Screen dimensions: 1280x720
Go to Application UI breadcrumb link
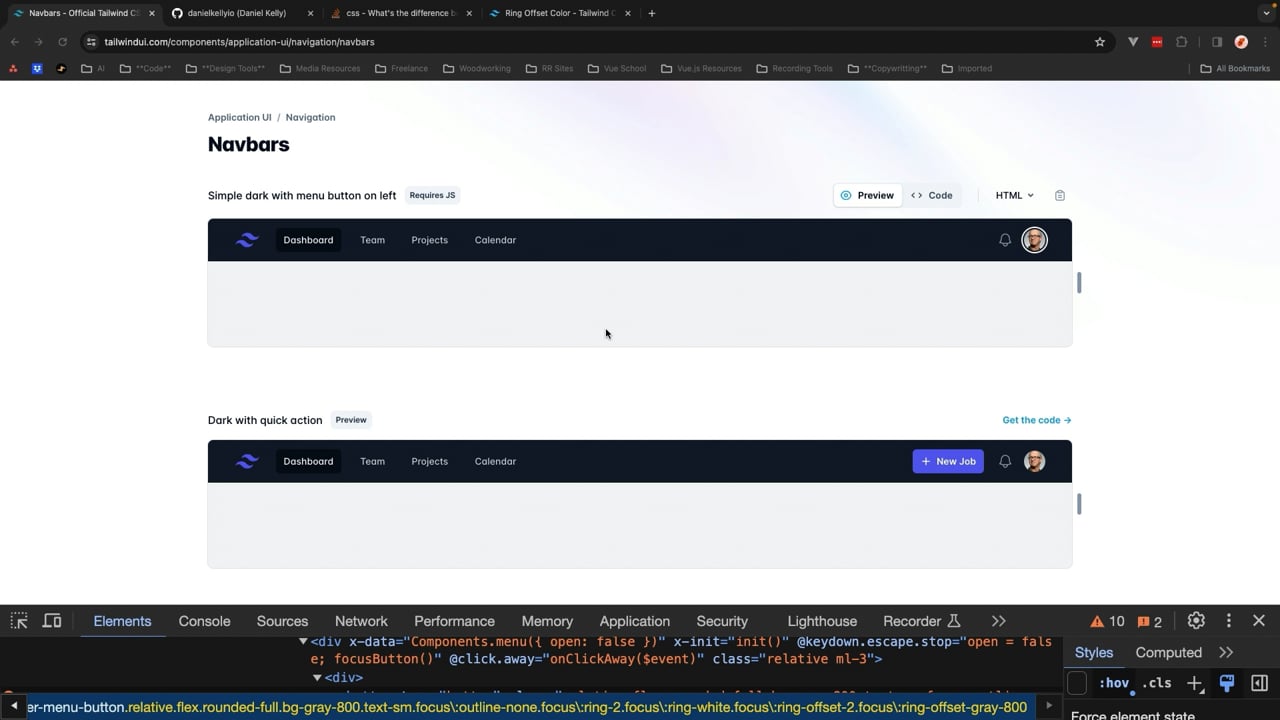(x=239, y=117)
